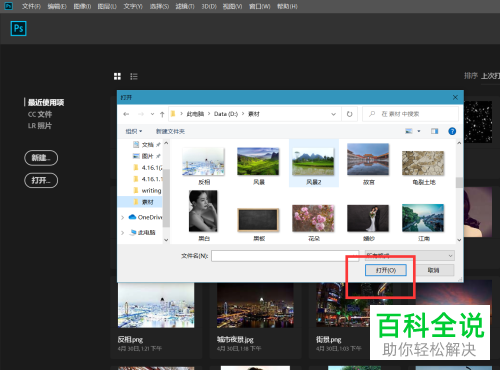Open the file format filter dropdown
Screen dimensions: 500x370
(410, 256)
